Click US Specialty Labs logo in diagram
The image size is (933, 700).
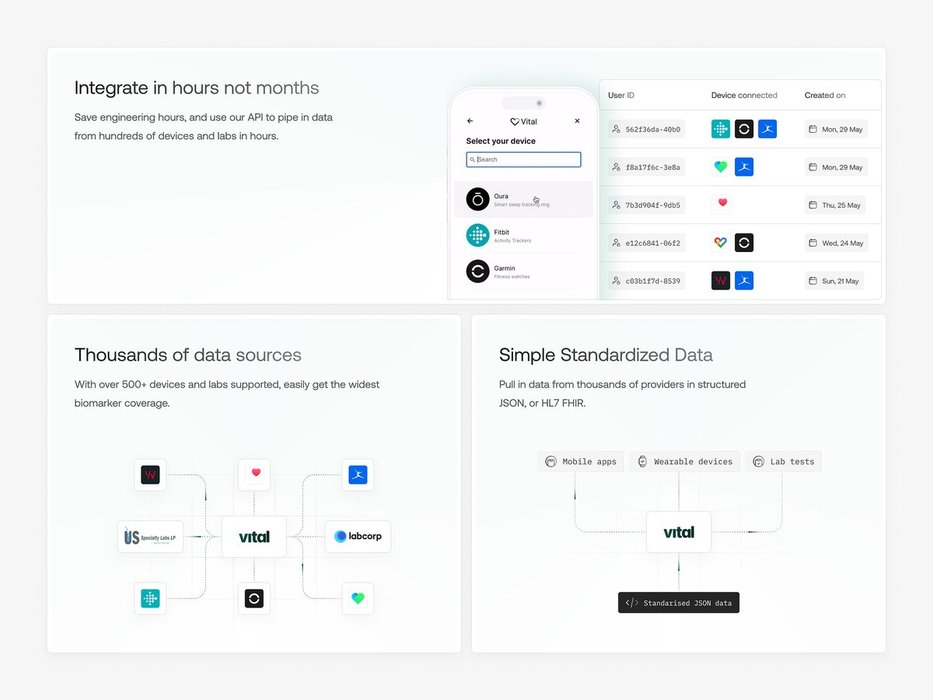point(150,537)
